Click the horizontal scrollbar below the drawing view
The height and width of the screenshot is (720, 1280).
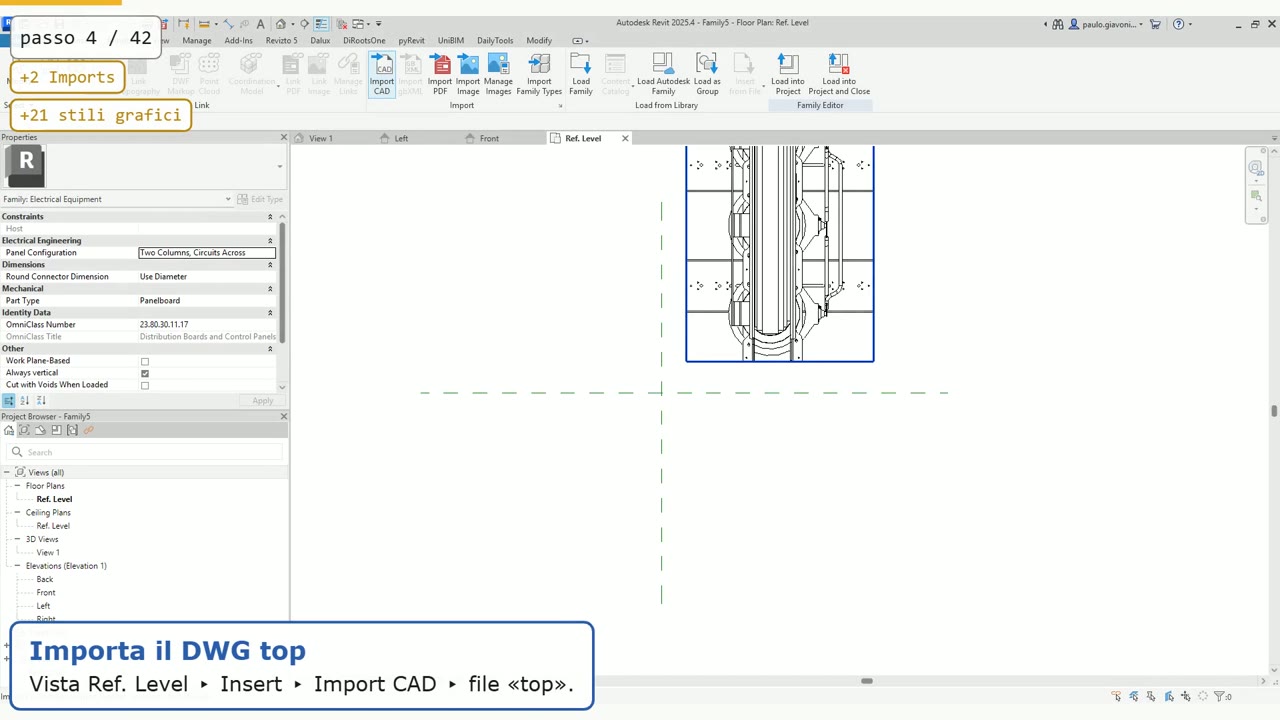point(867,681)
